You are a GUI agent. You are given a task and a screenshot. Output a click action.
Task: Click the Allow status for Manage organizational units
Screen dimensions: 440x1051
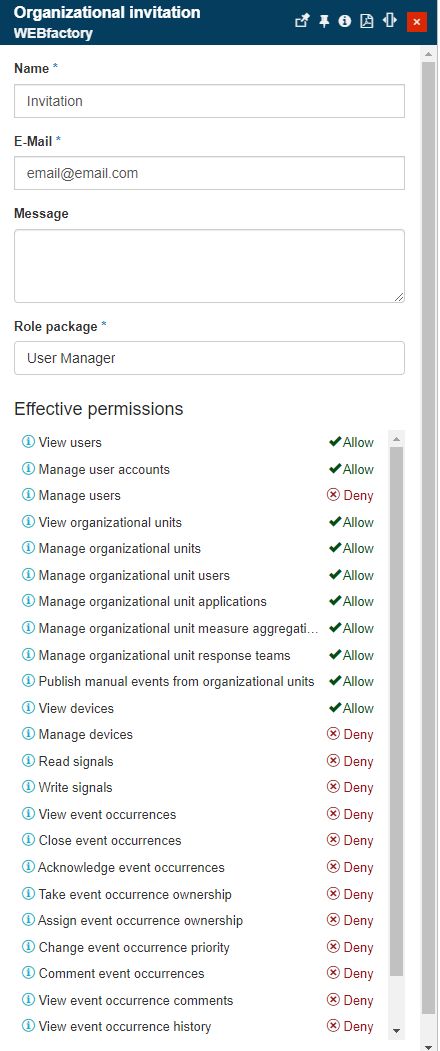pyautogui.click(x=351, y=548)
